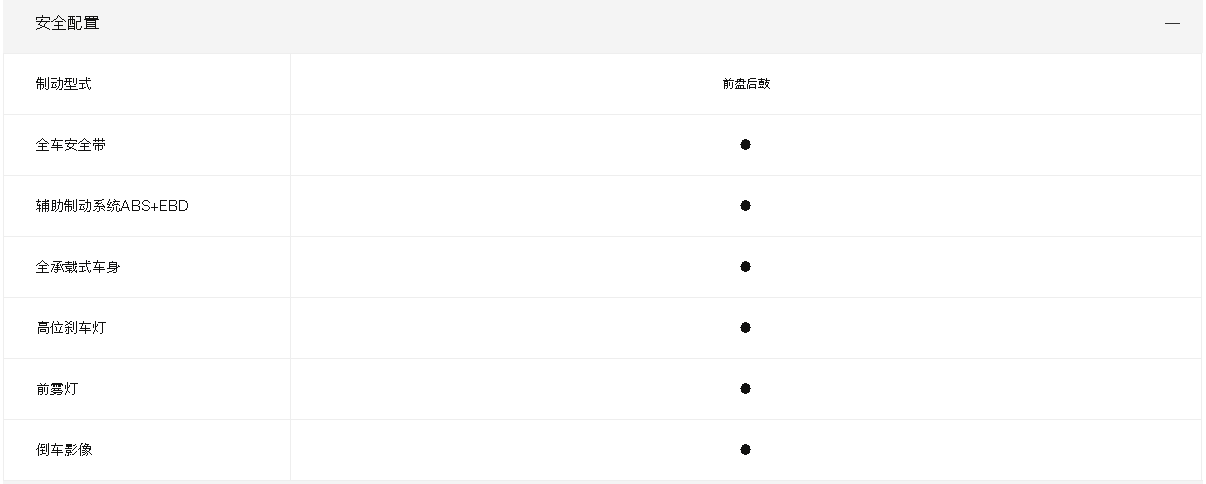This screenshot has width=1206, height=484.
Task: Click the 安全配置 title text
Action: pos(67,23)
